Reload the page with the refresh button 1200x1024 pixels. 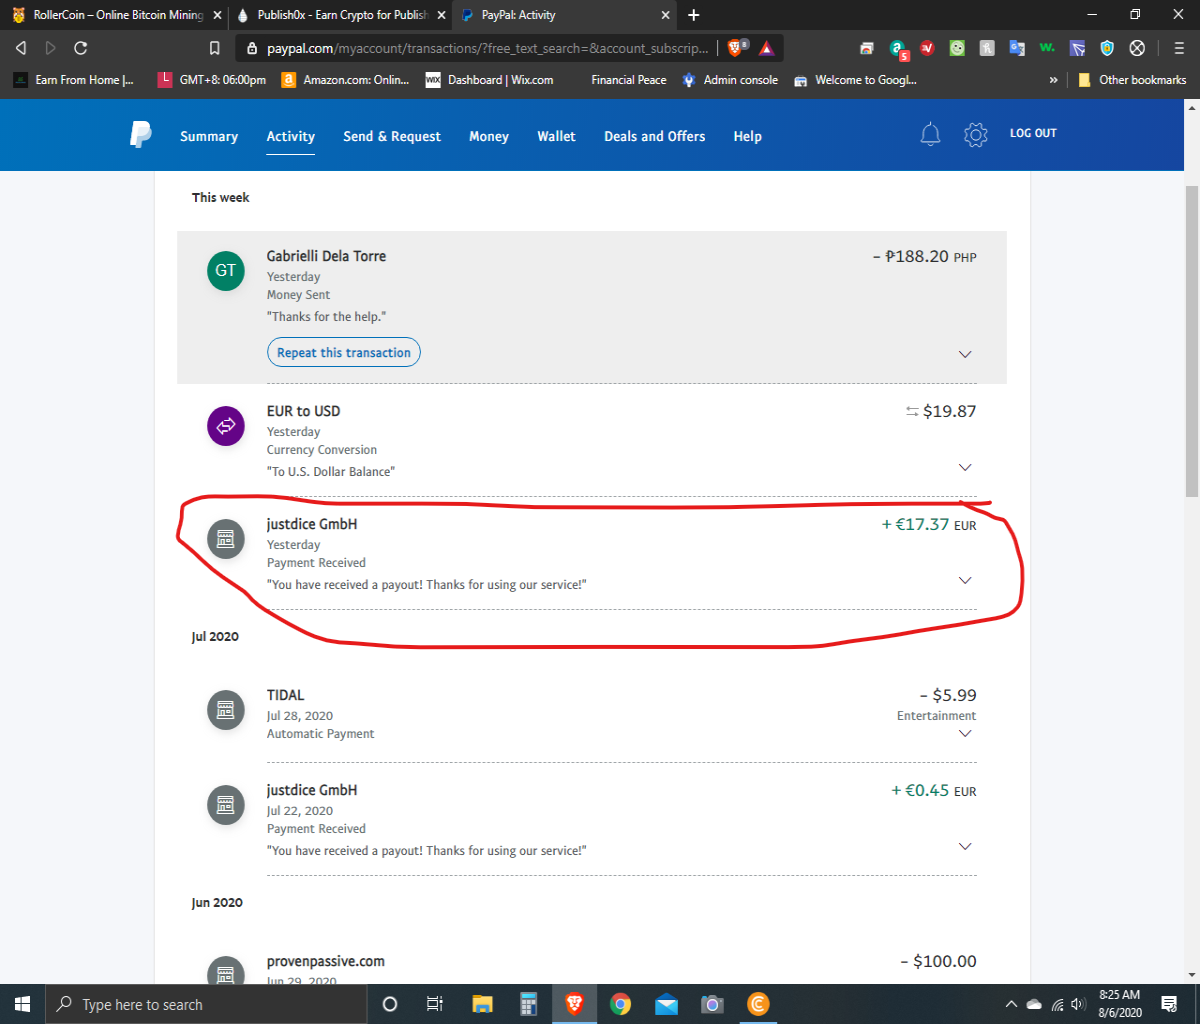(81, 48)
